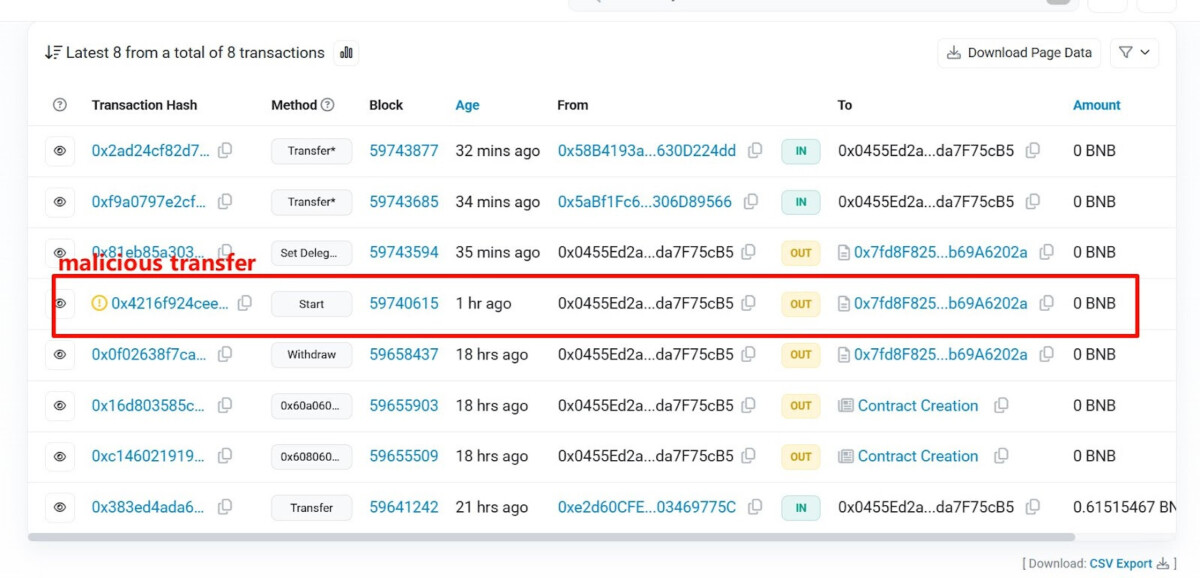Open transaction 0x4216f924cee link
This screenshot has width=1200, height=578.
(170, 303)
